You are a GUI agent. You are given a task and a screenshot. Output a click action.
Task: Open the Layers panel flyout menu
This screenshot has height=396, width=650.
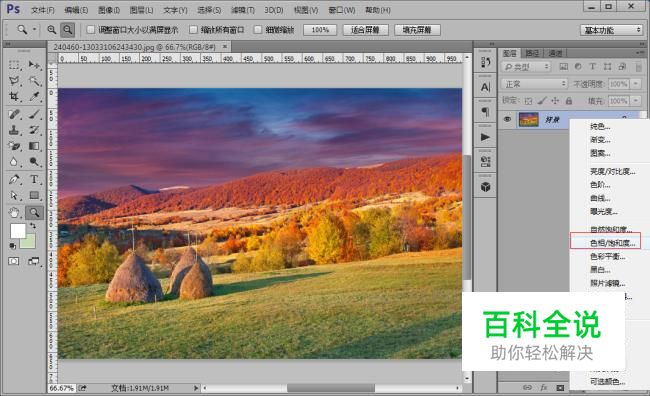click(x=640, y=53)
